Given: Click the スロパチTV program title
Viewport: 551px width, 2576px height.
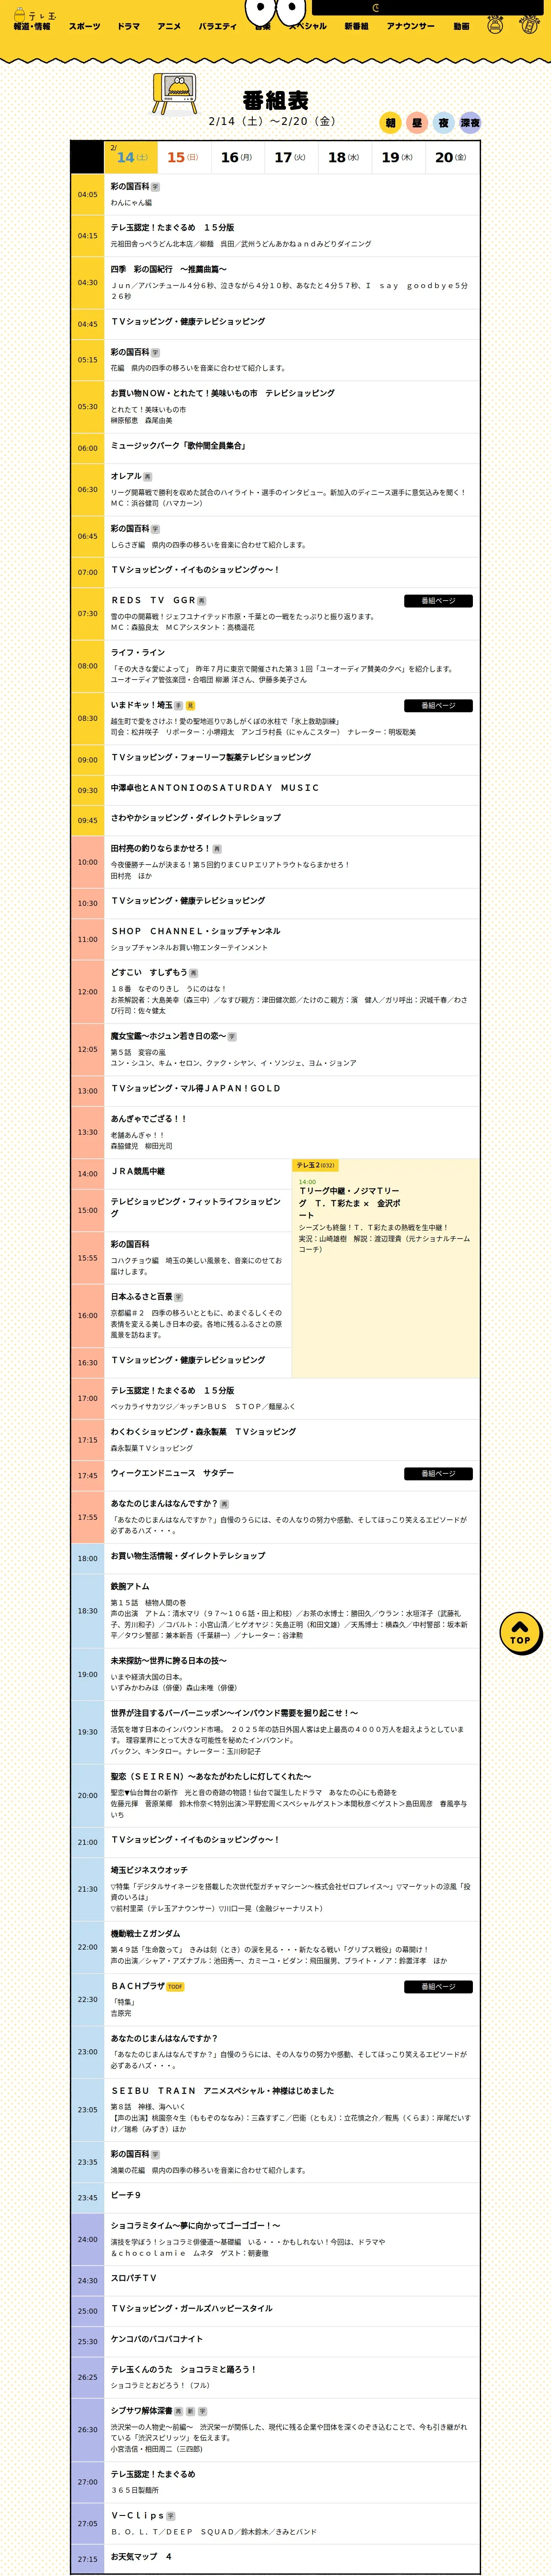Looking at the screenshot, I should pos(134,2278).
